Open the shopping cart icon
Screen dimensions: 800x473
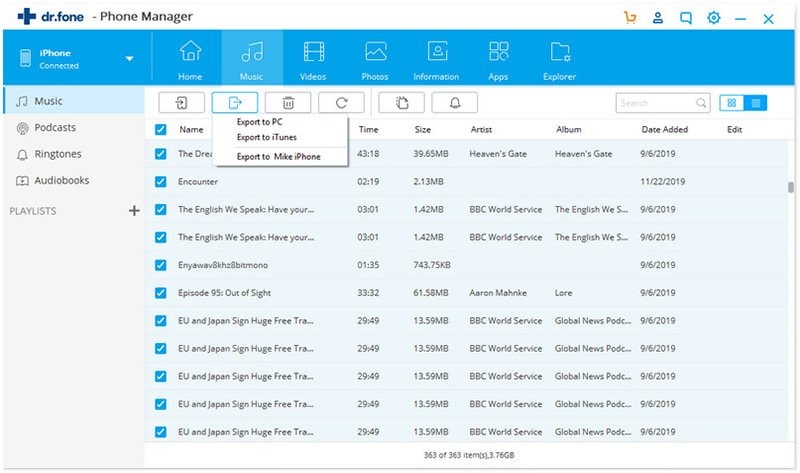click(630, 18)
